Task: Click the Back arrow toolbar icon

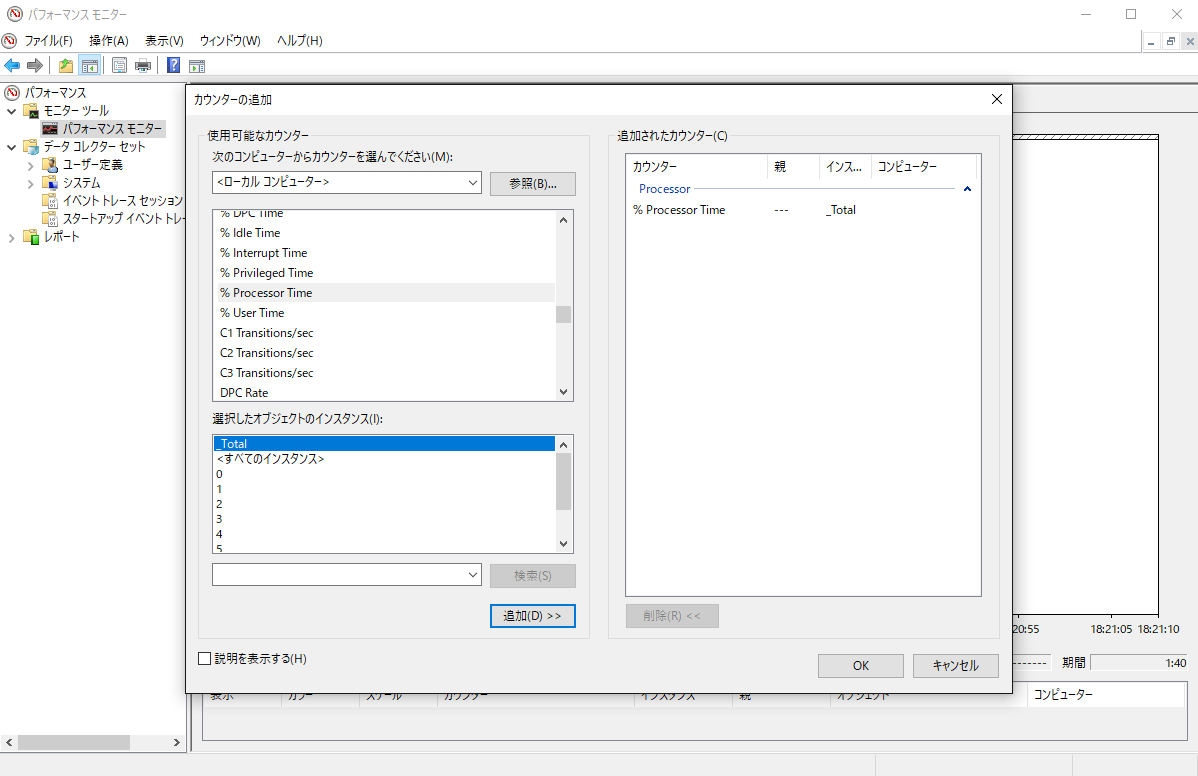Action: click(12, 66)
